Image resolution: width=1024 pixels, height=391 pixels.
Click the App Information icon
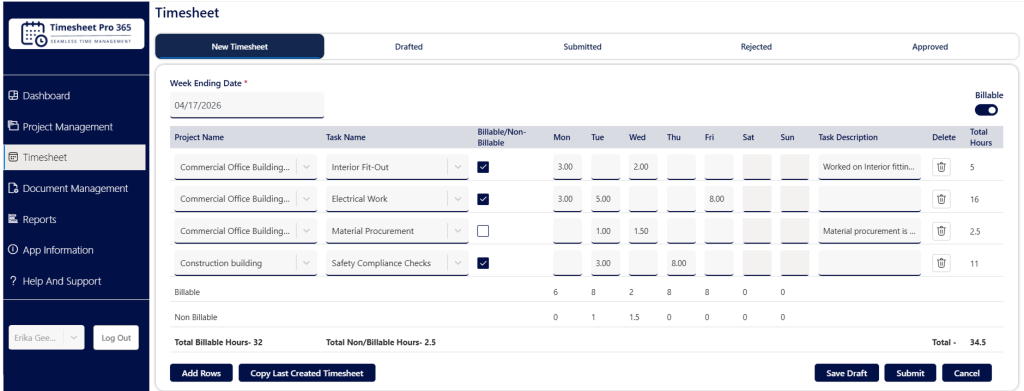click(13, 250)
